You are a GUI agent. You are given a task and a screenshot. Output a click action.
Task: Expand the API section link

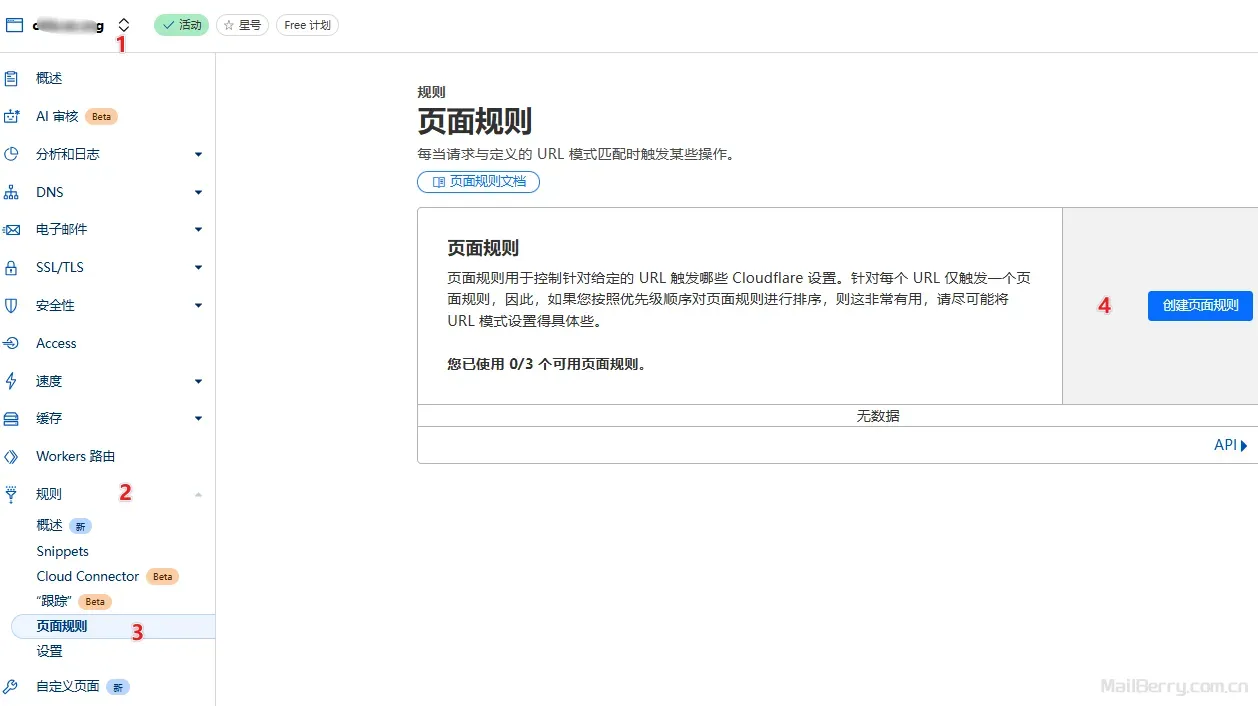[x=1231, y=445]
